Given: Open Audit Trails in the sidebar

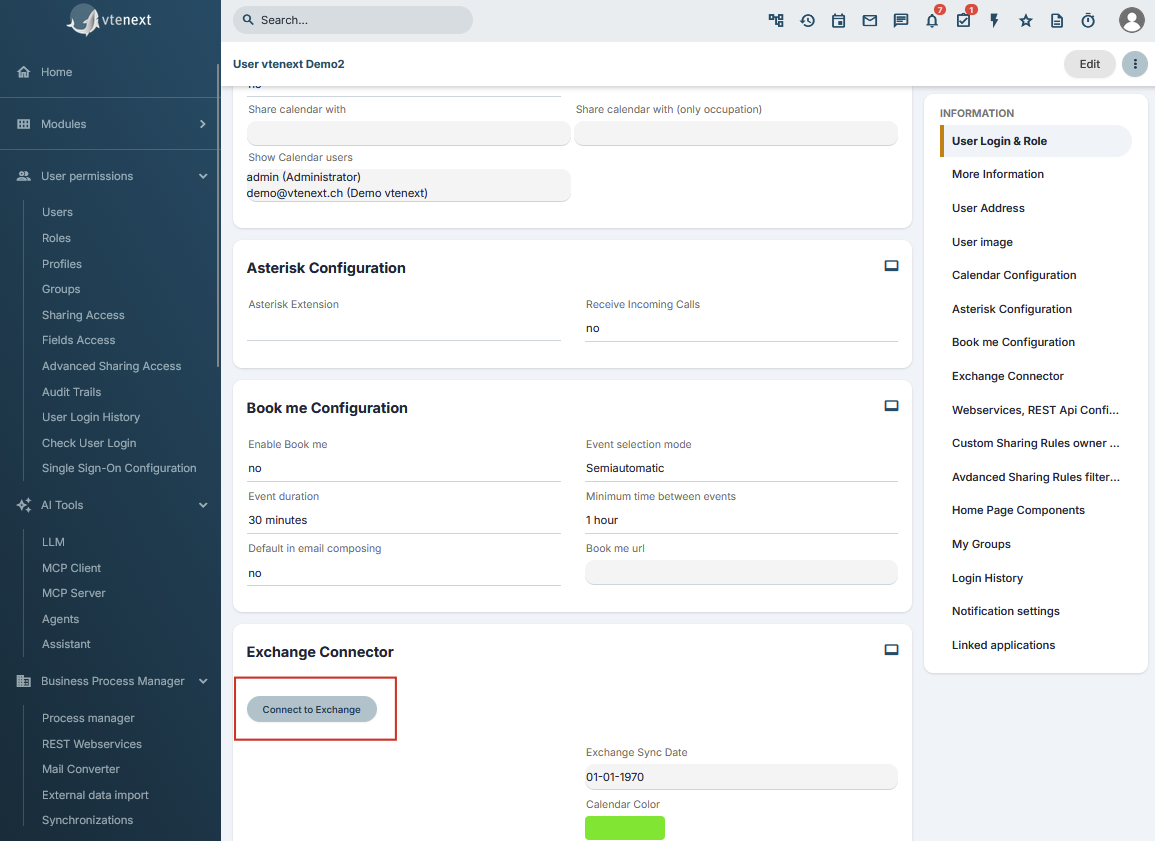Looking at the screenshot, I should (71, 392).
